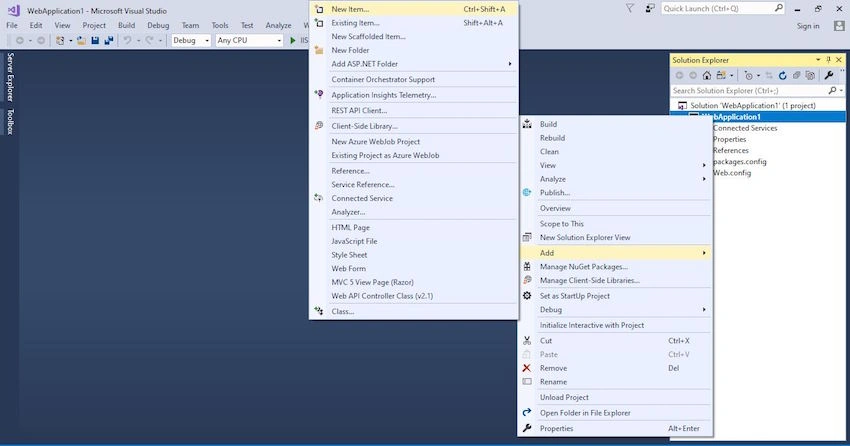Open the Toolbox side tab
850x446 pixels.
10,121
